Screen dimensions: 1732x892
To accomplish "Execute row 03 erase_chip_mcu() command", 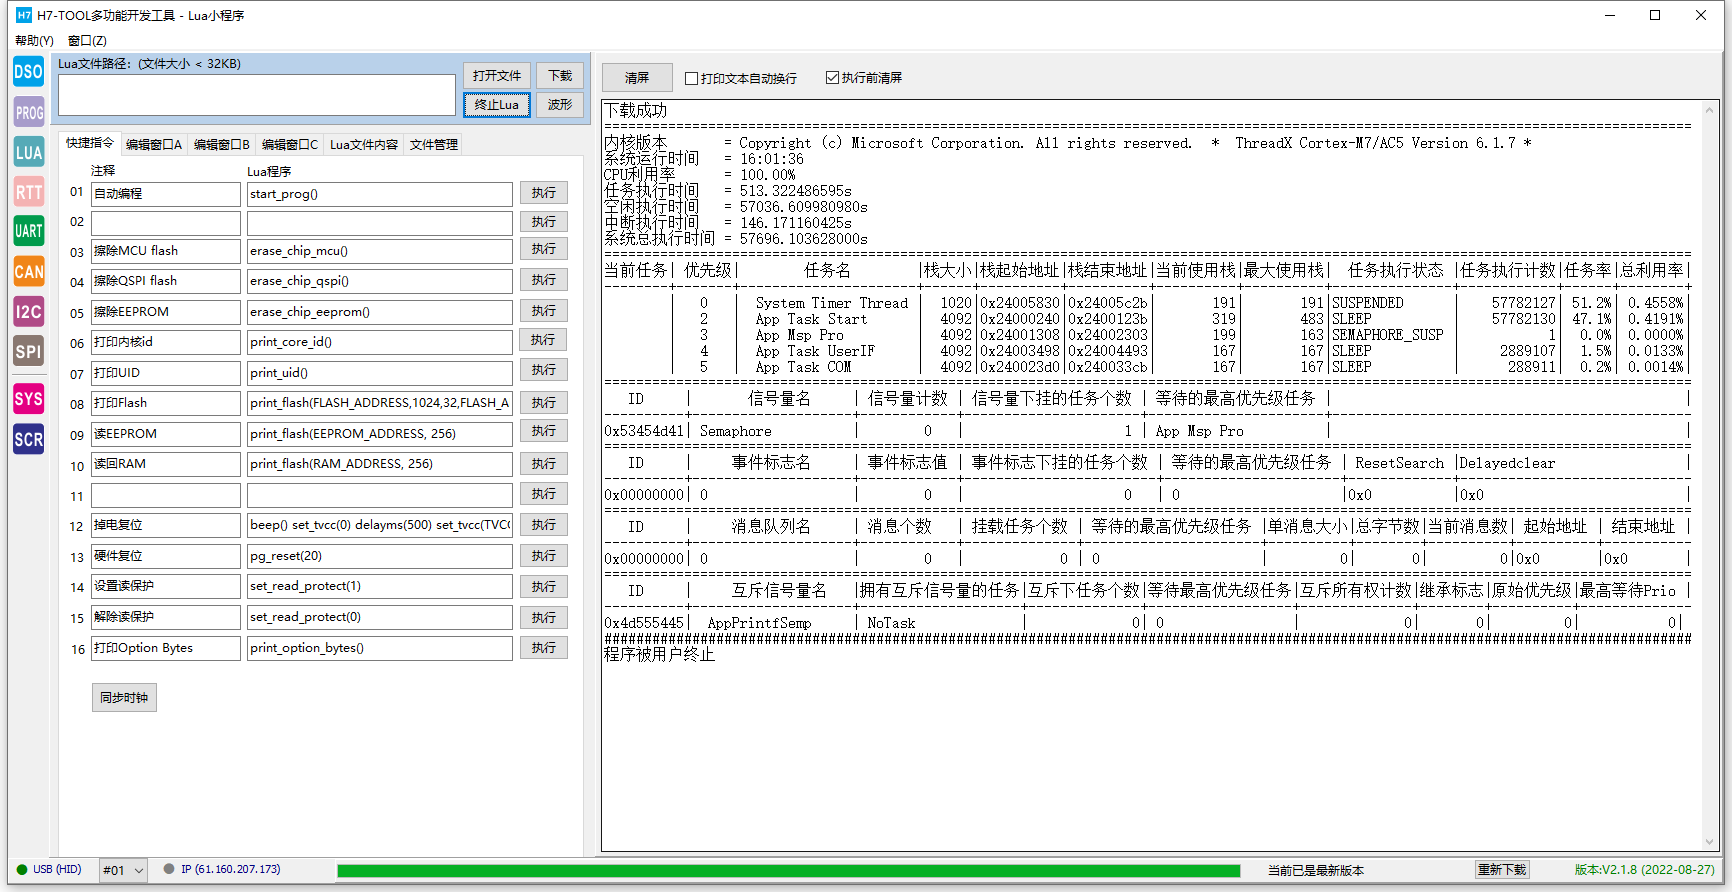I will pos(544,249).
